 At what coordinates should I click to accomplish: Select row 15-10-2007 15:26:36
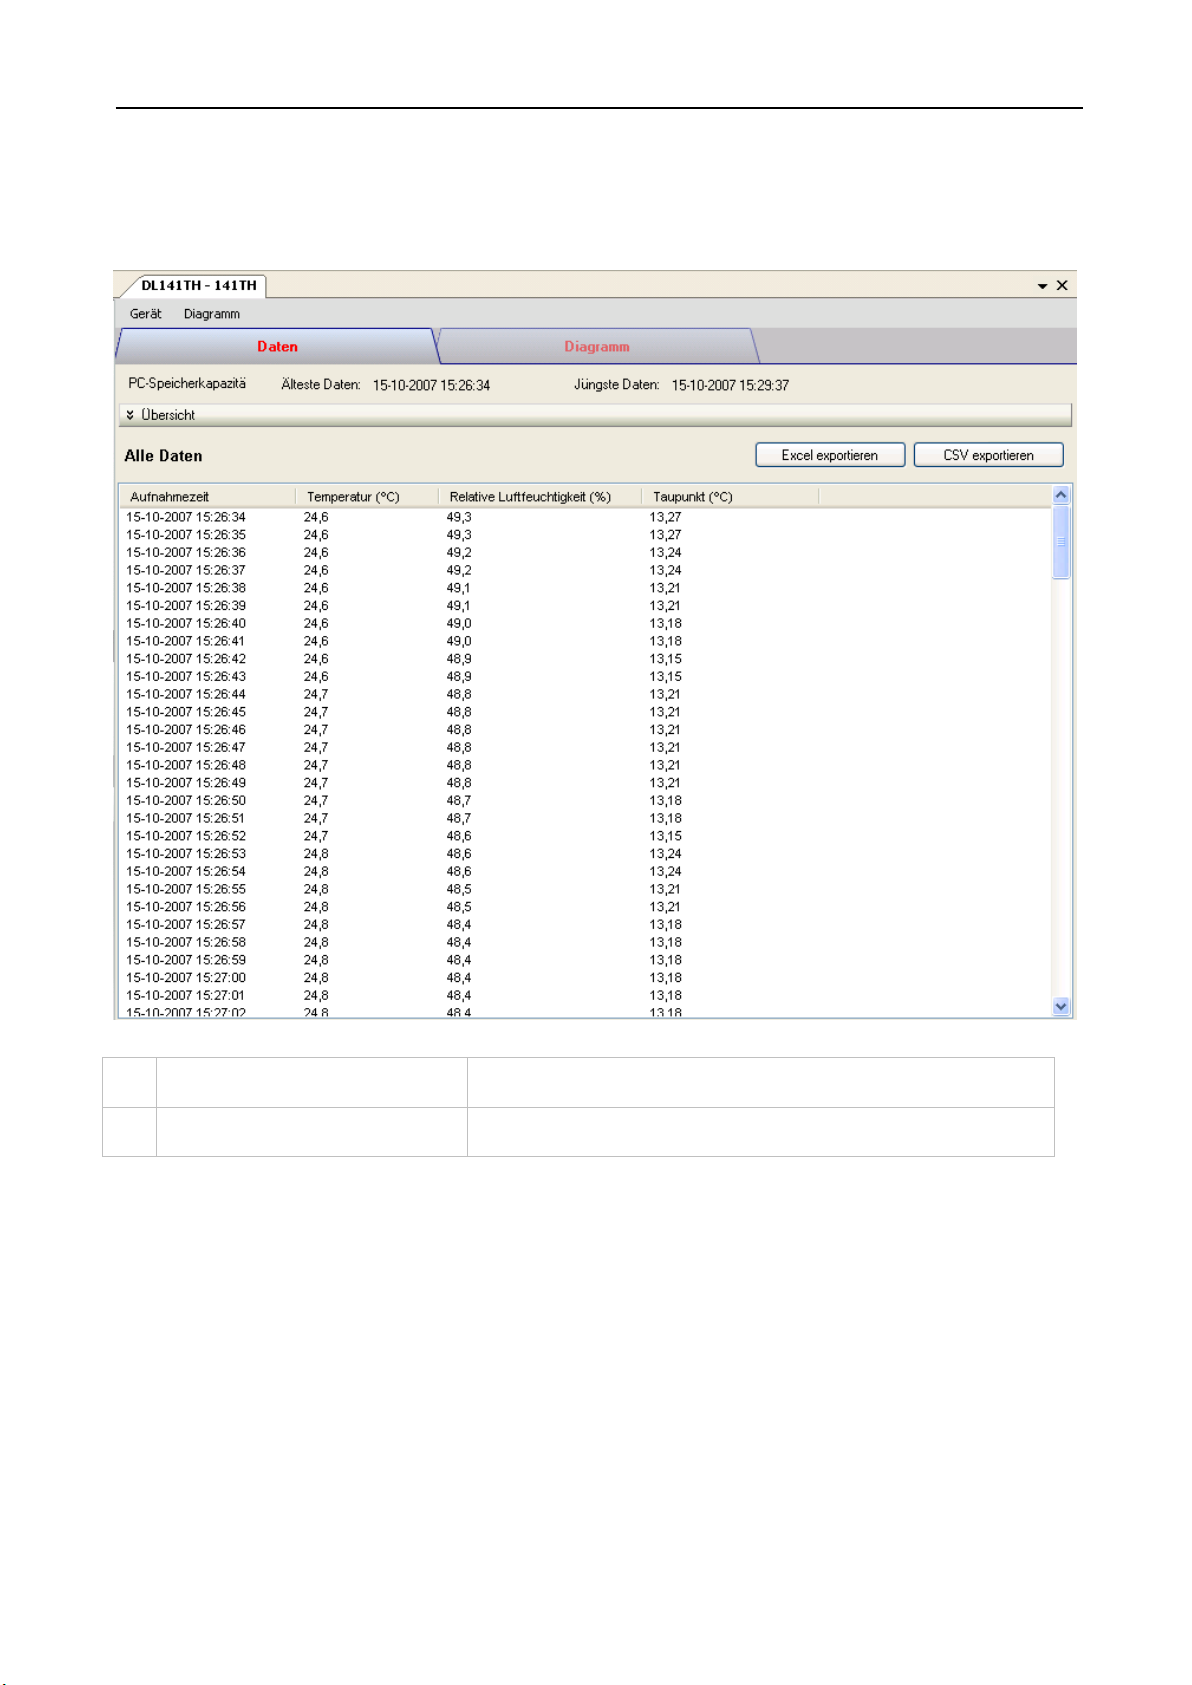pos(585,553)
